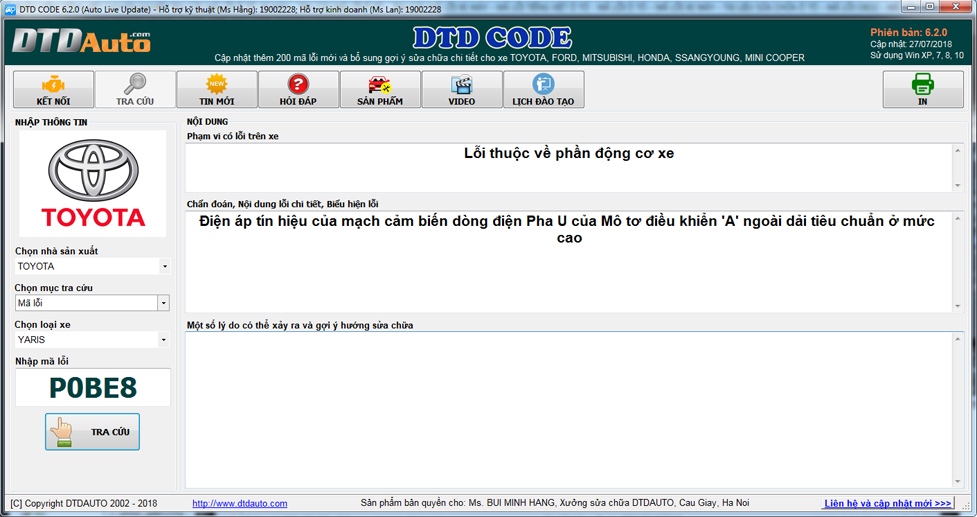Open the VIDEO clapperboard button
Screen dimensions: 977x517
pos(462,90)
